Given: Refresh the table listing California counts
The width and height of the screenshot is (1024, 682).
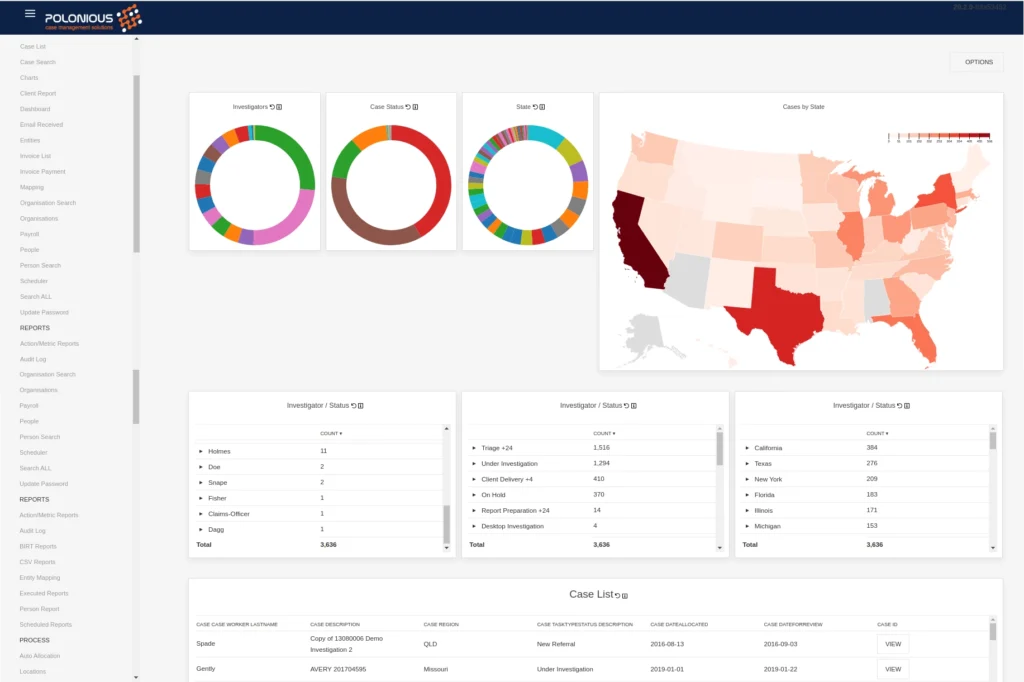Looking at the screenshot, I should click(900, 405).
